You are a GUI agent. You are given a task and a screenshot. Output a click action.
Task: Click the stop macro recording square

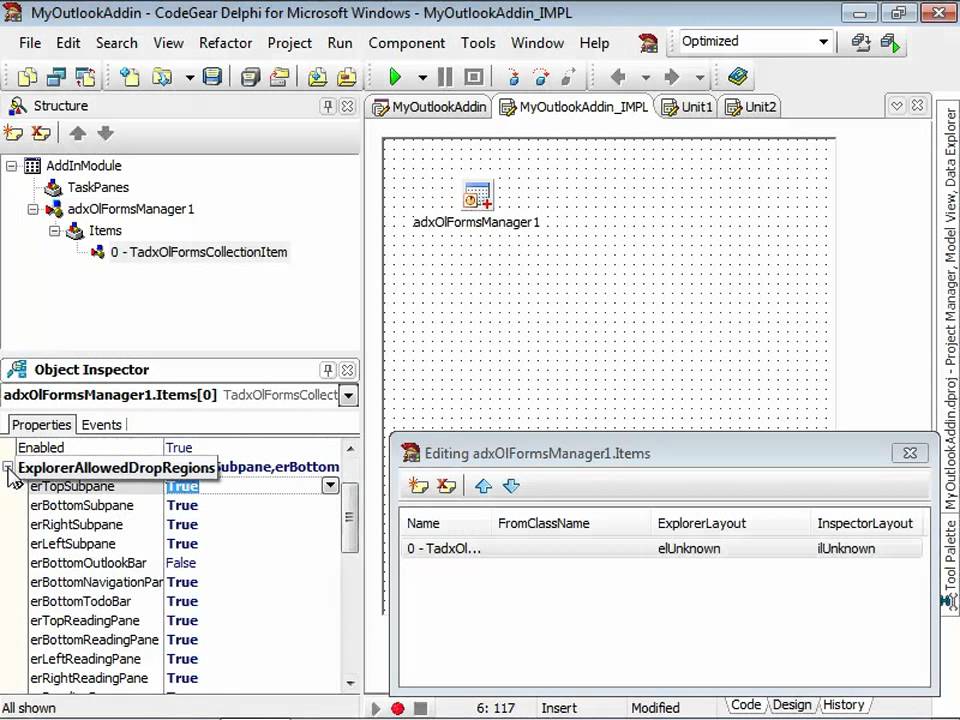[421, 708]
